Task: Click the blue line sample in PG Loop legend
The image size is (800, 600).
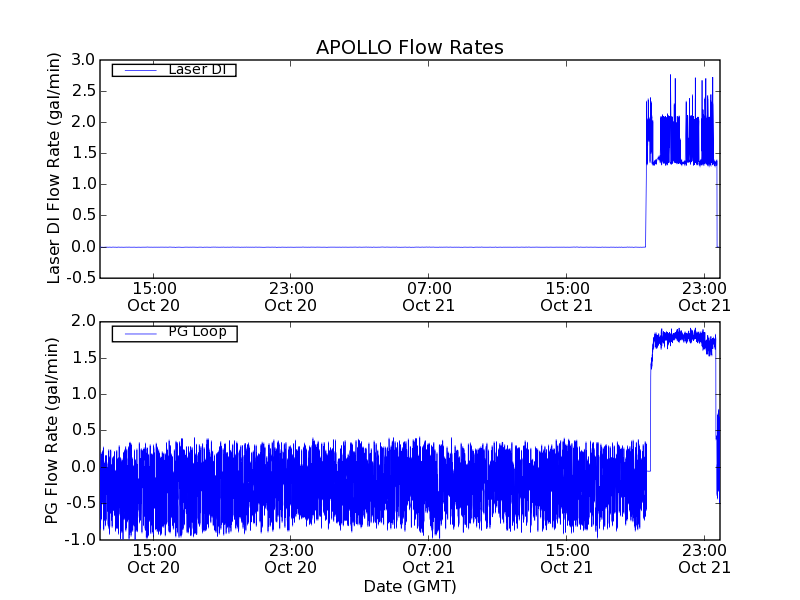Action: [x=139, y=333]
